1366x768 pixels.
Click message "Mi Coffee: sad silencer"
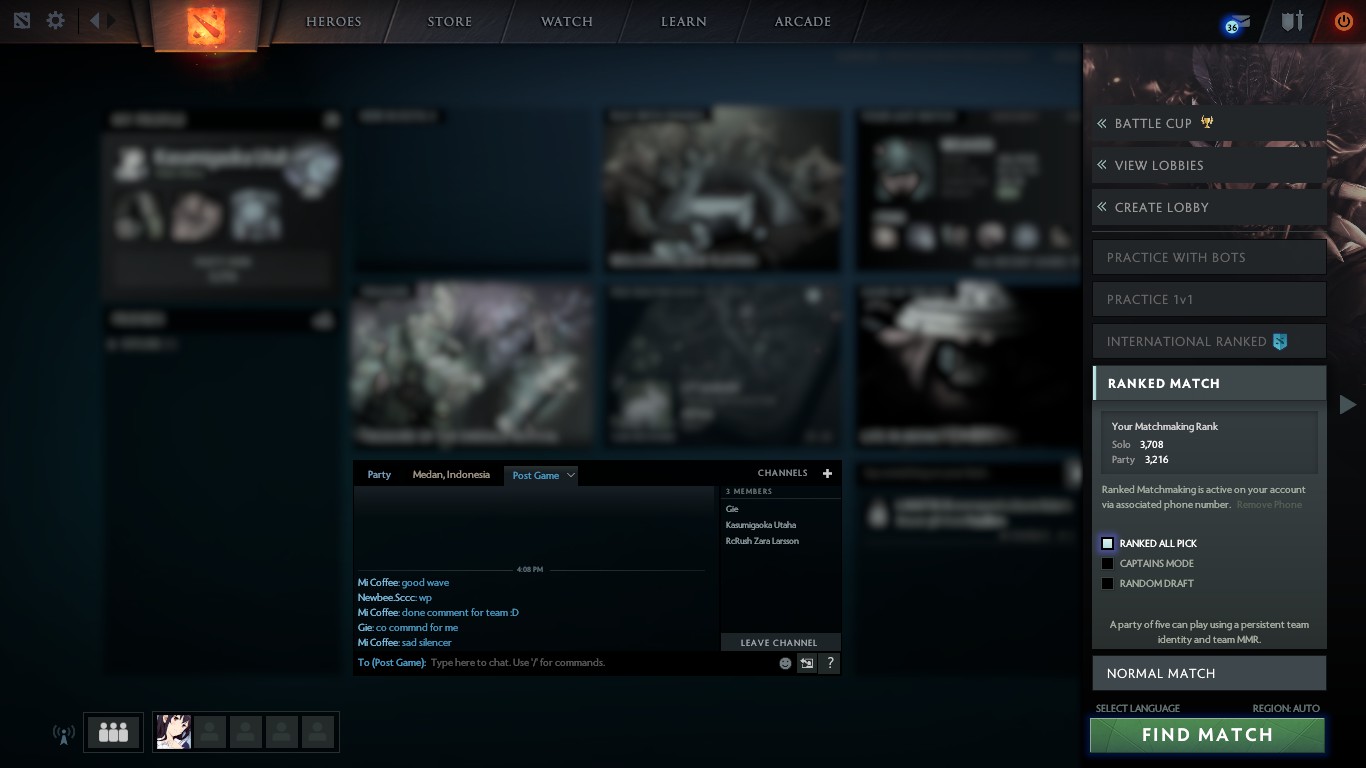pos(405,643)
